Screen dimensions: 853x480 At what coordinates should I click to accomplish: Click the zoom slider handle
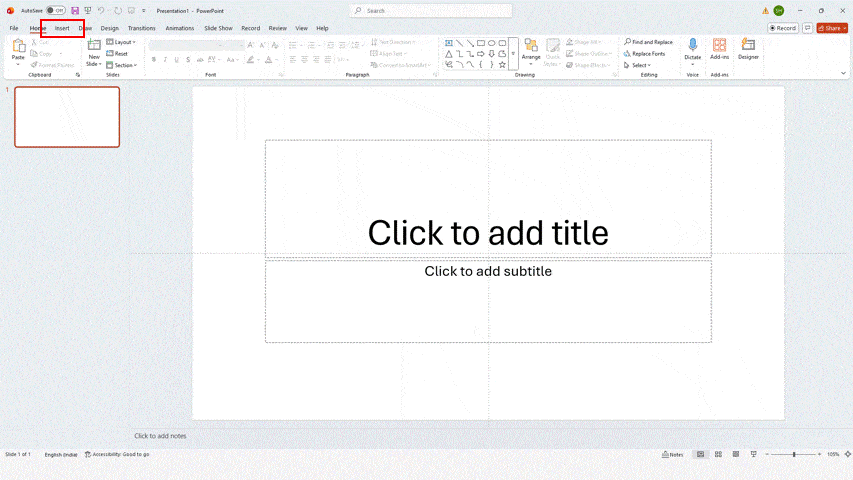794,454
